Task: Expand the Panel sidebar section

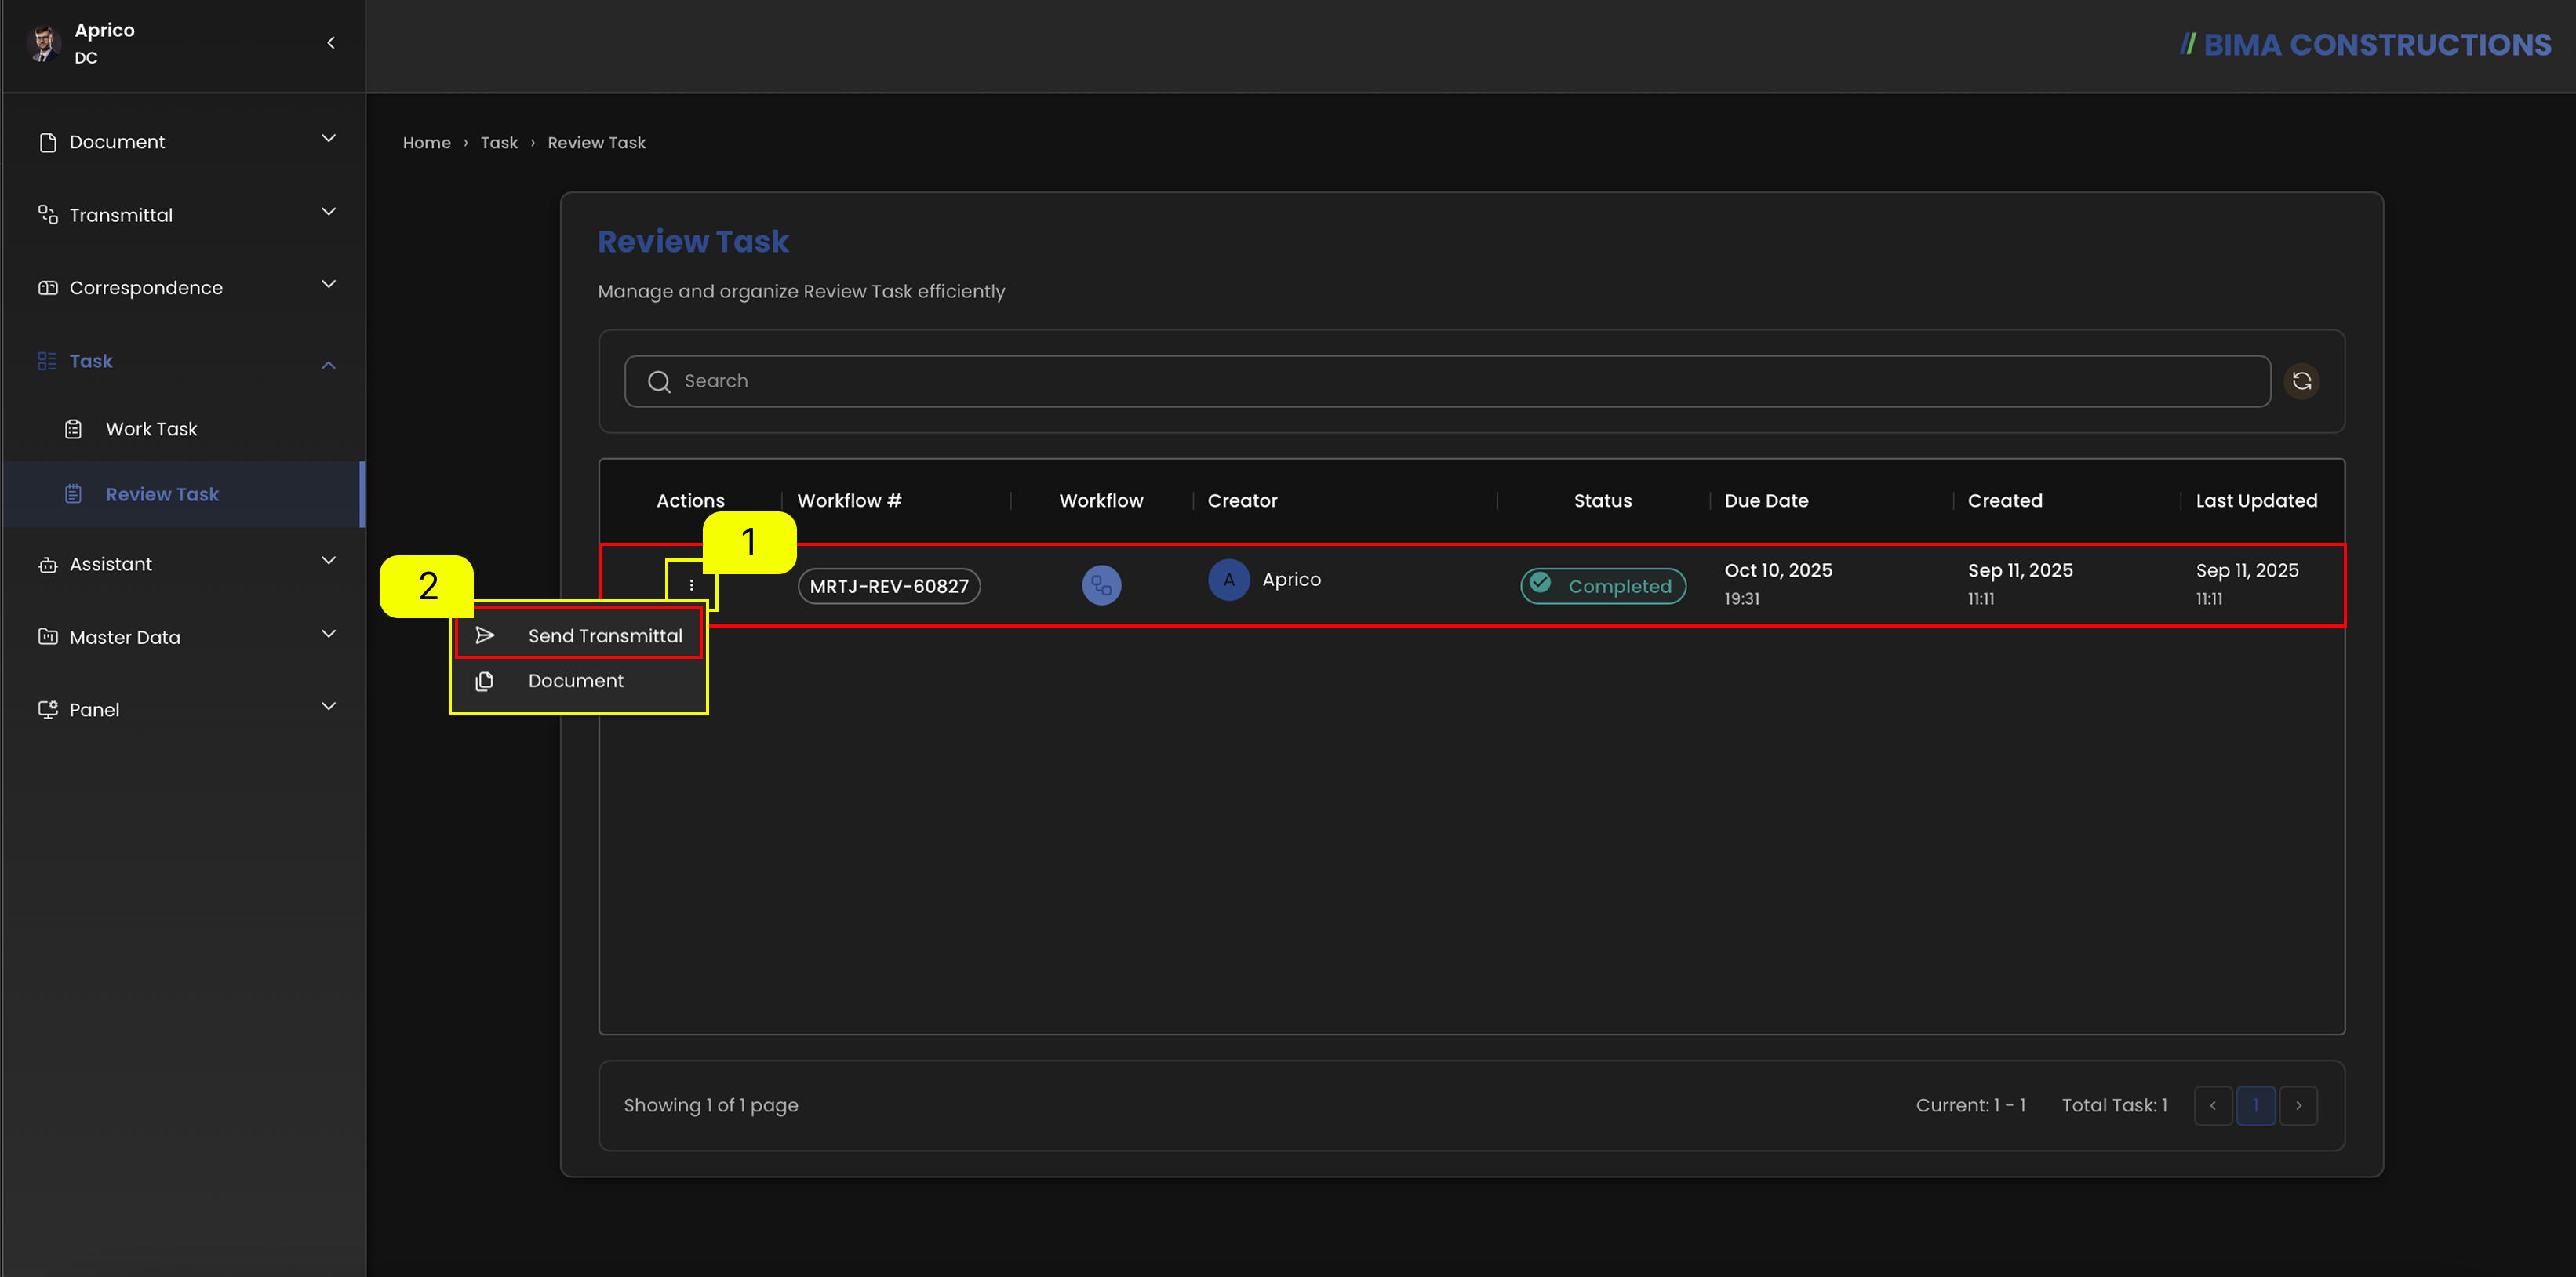Action: coord(328,706)
